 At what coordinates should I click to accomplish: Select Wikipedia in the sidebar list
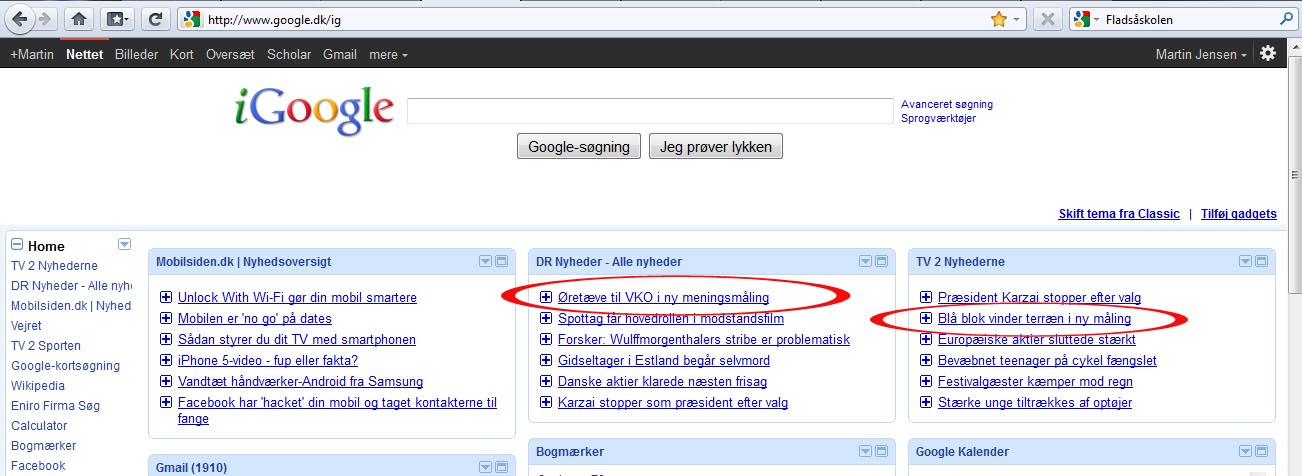(38, 385)
